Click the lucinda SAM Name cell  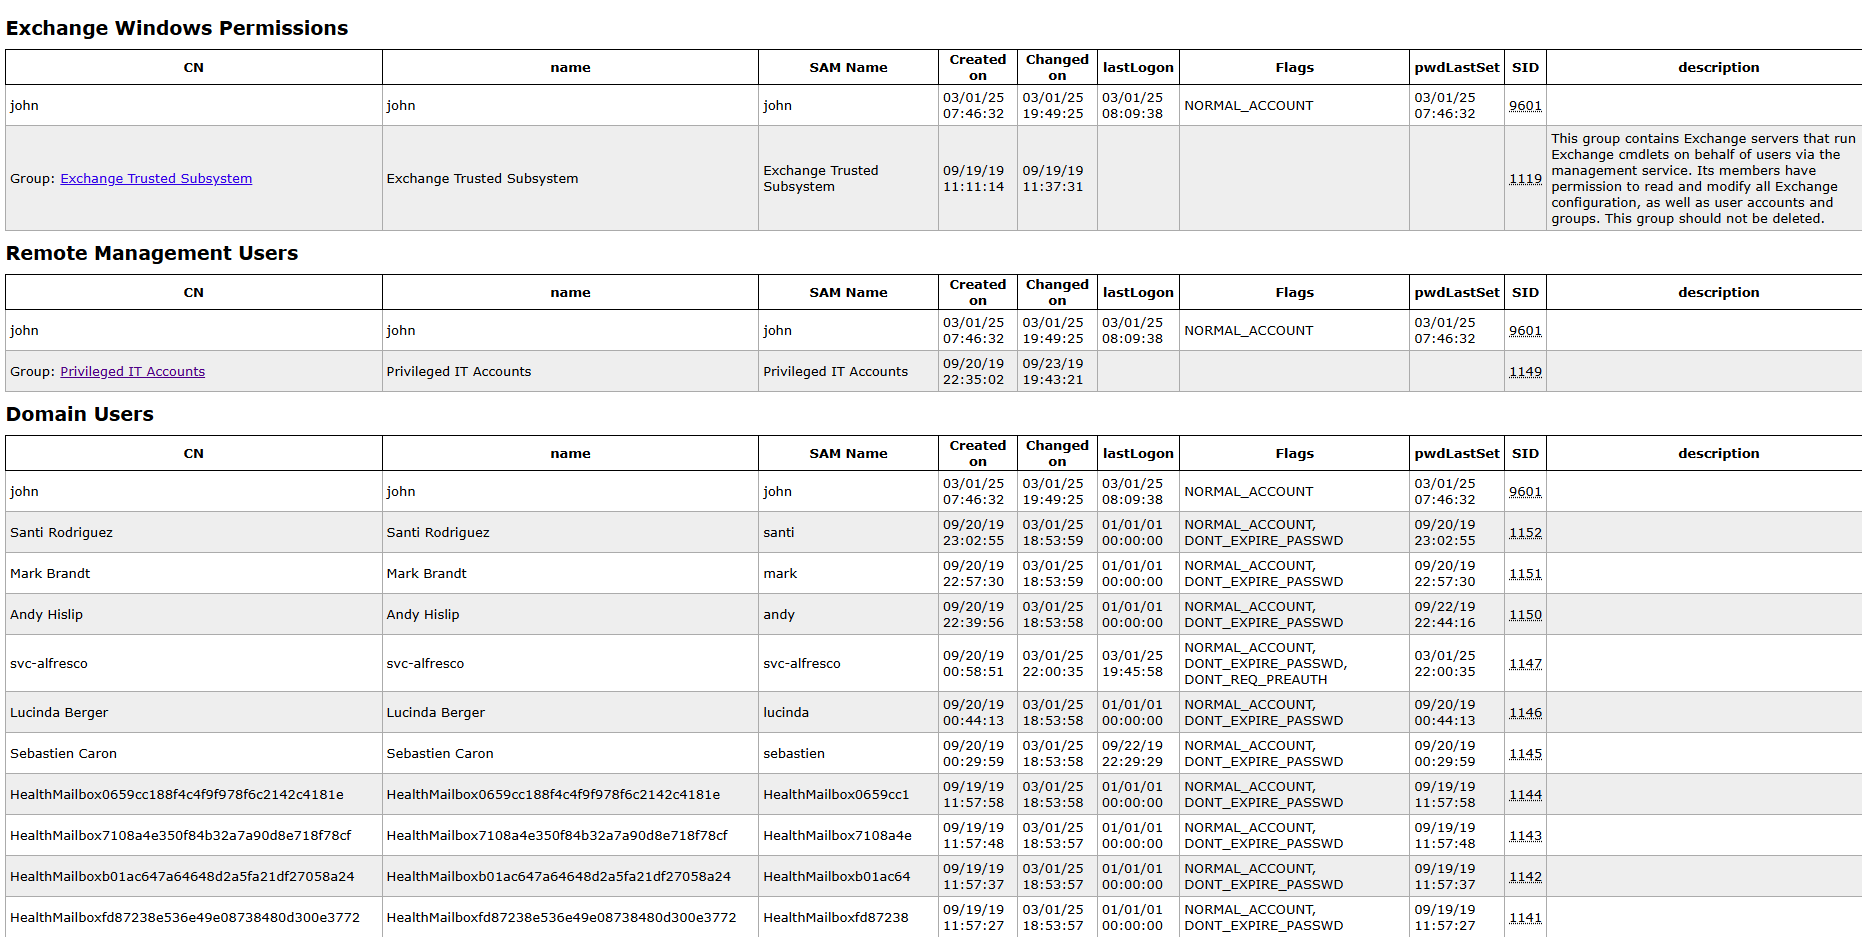click(x=786, y=713)
